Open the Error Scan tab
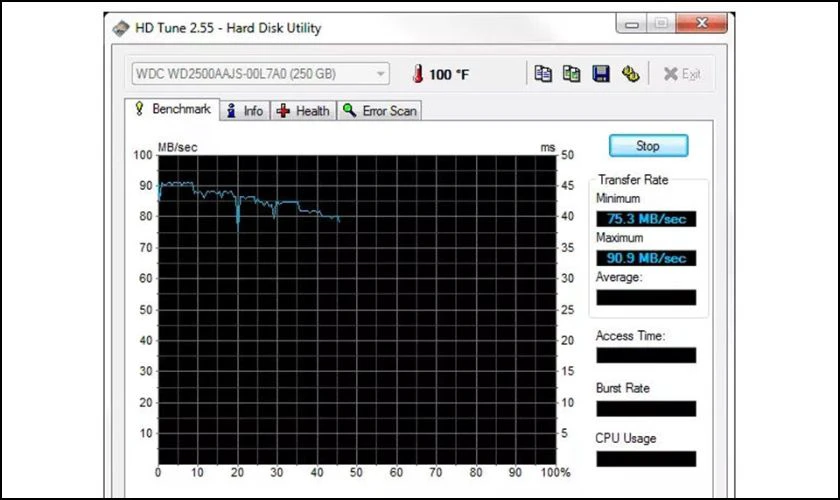The image size is (840, 500). 379,111
